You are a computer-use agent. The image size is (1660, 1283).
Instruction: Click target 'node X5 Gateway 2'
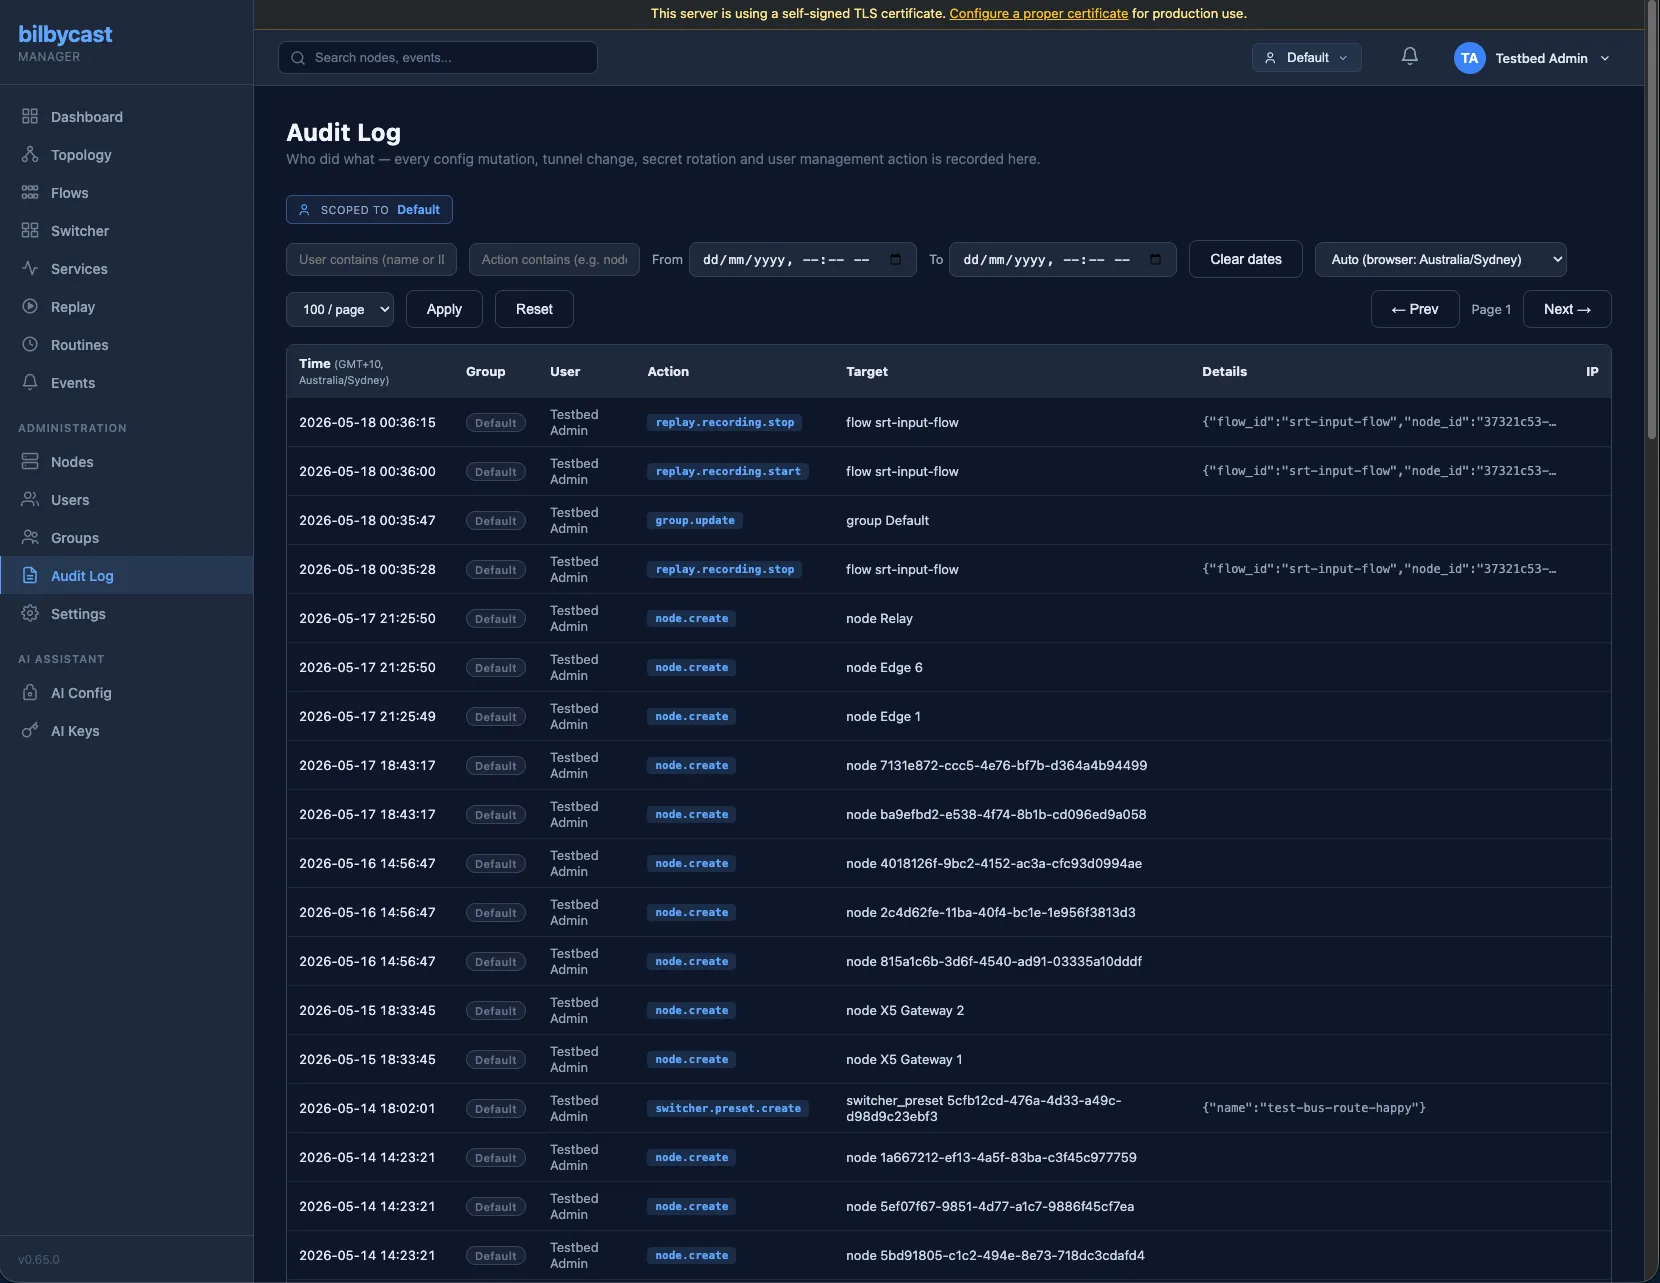pyautogui.click(x=905, y=1011)
